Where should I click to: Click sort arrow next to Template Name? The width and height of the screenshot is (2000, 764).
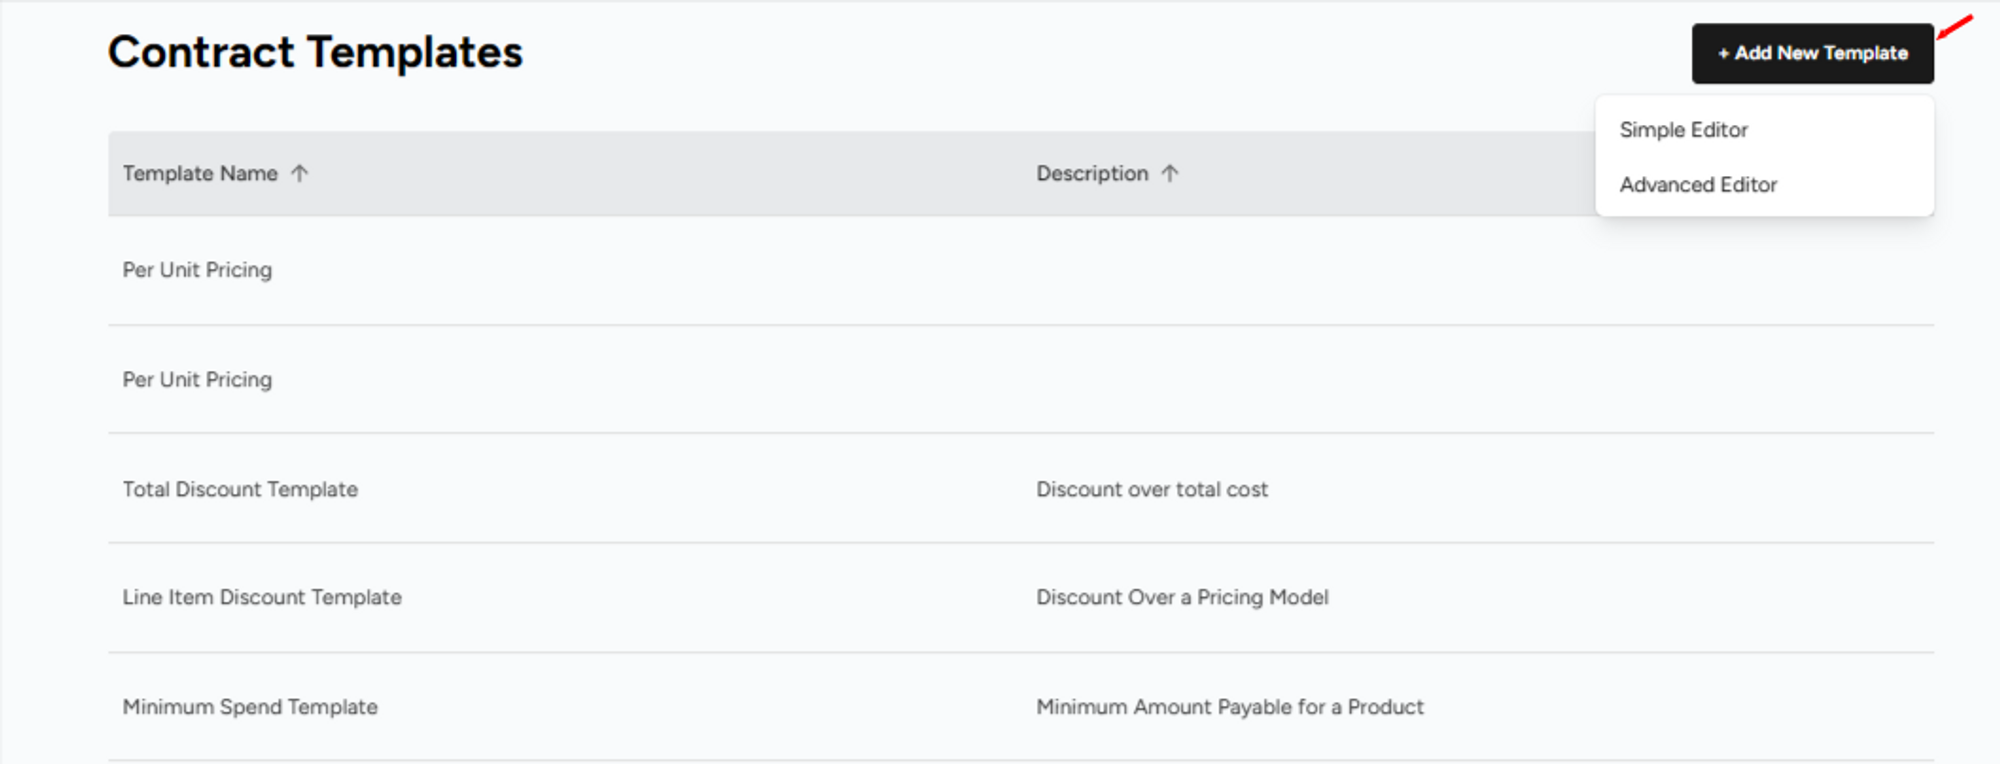point(299,173)
